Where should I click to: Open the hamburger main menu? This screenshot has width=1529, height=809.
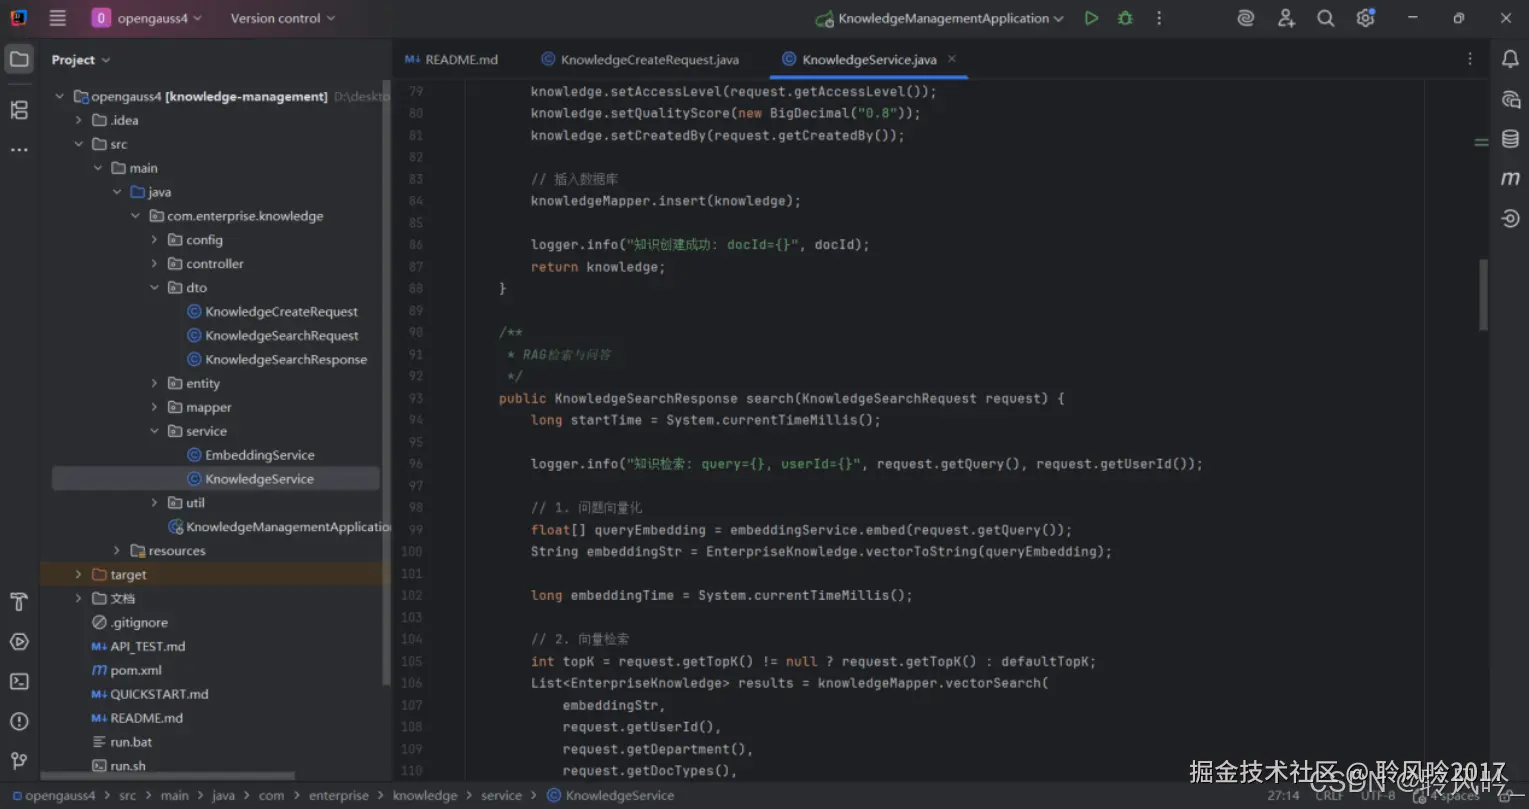pos(58,18)
